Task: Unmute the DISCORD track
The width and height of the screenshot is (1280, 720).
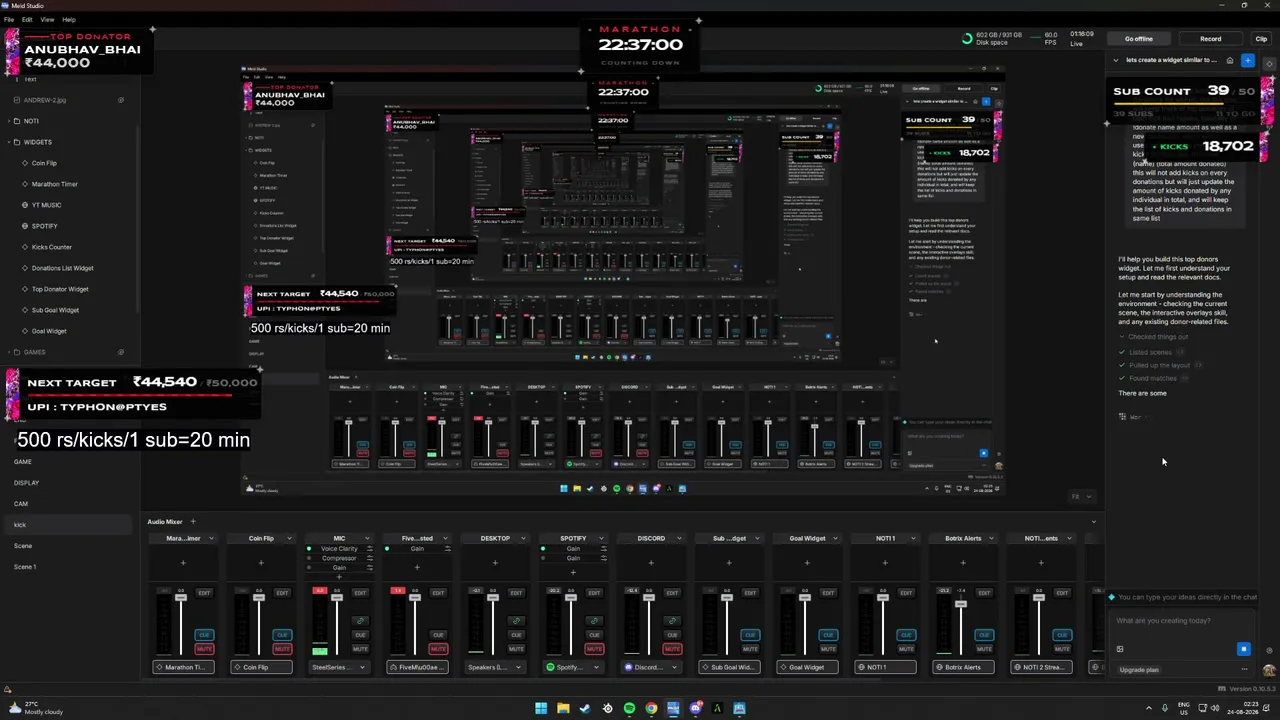Action: (x=672, y=649)
